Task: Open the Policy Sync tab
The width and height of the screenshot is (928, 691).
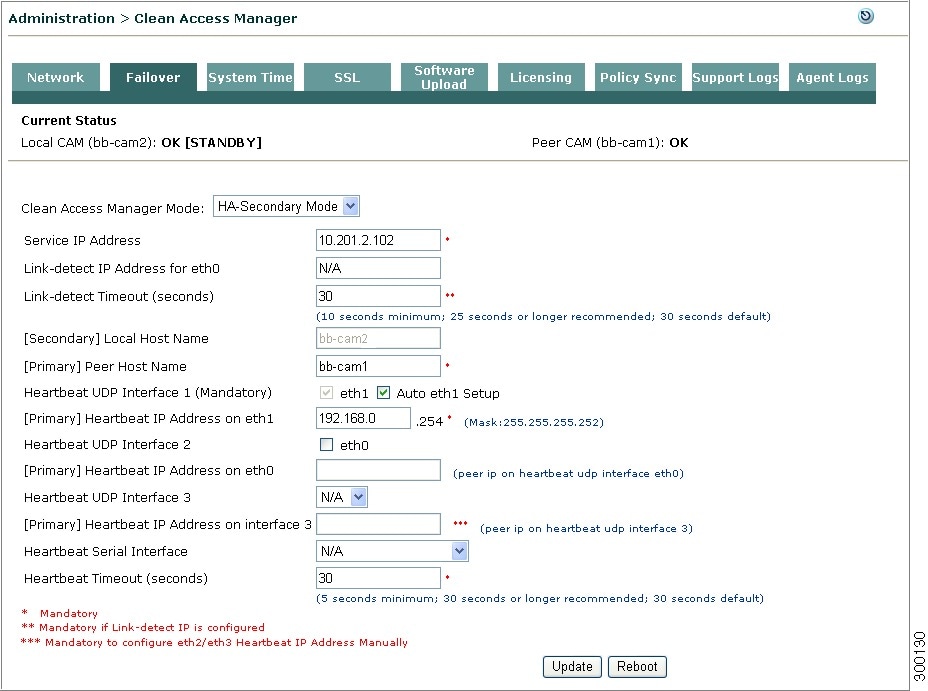Action: tap(638, 78)
